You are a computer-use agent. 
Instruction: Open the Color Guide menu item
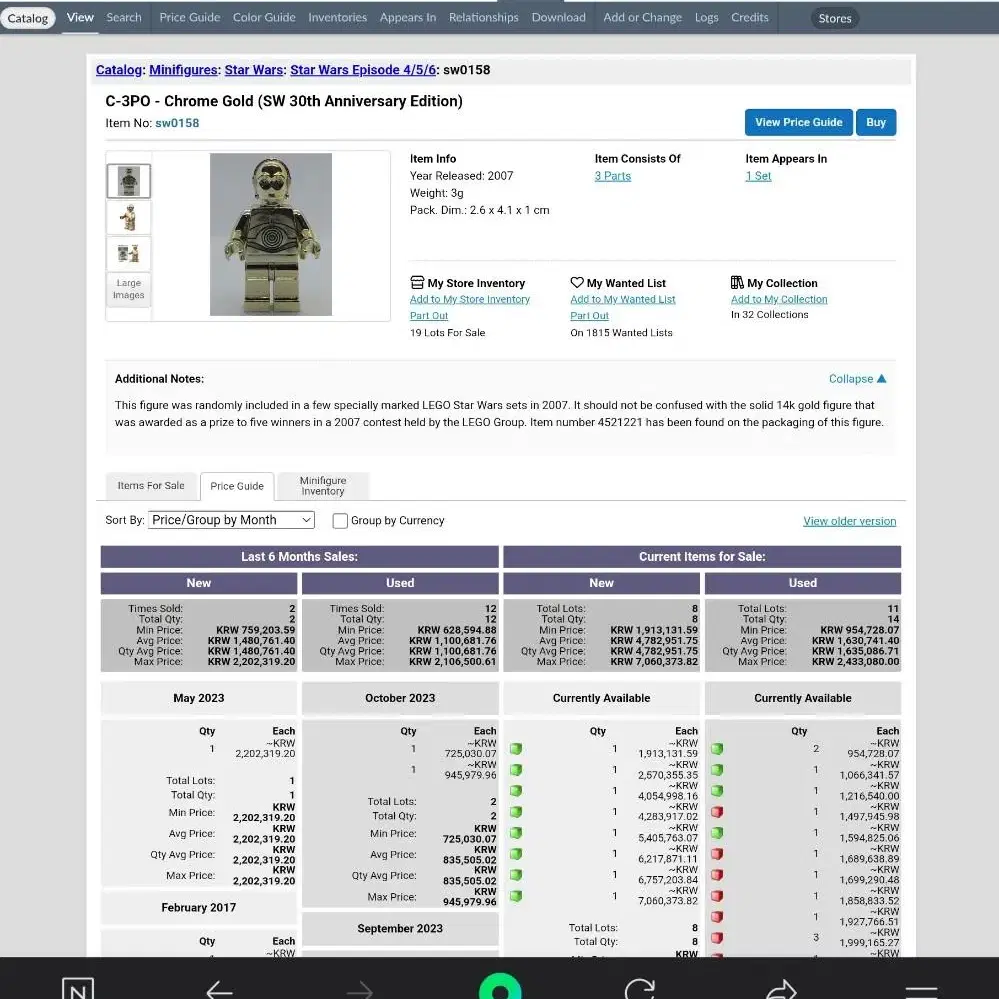(264, 17)
